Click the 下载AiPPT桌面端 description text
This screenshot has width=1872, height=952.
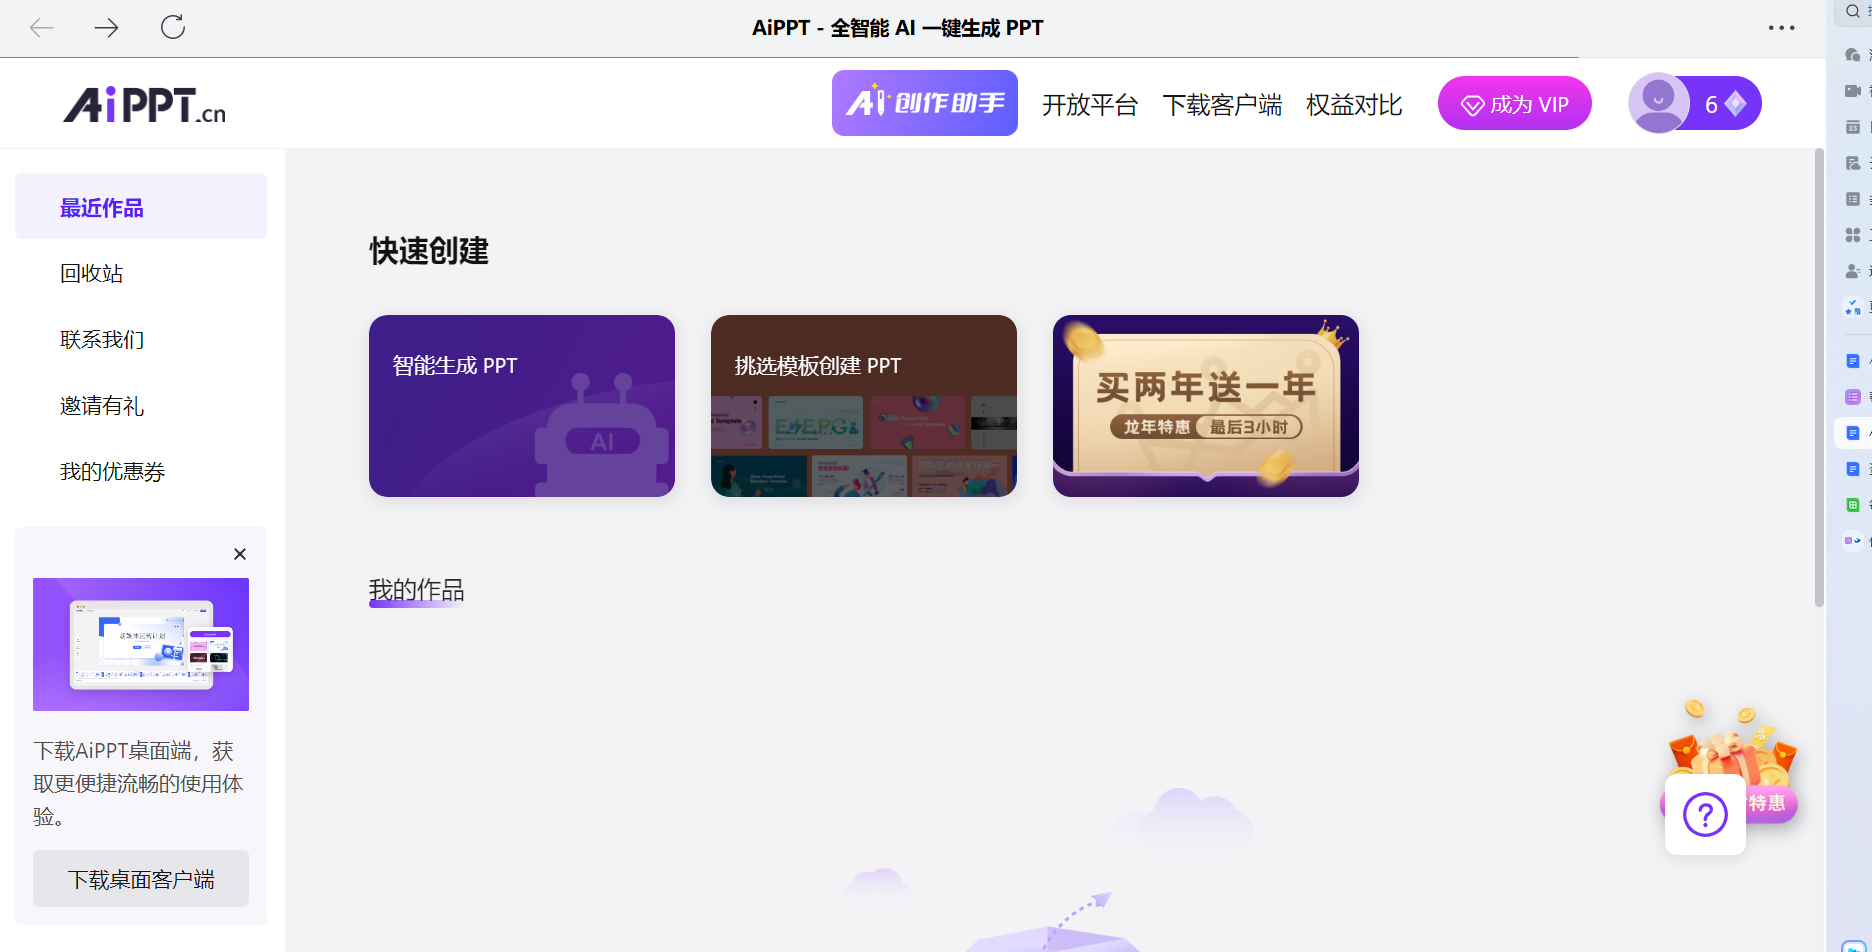(x=138, y=783)
